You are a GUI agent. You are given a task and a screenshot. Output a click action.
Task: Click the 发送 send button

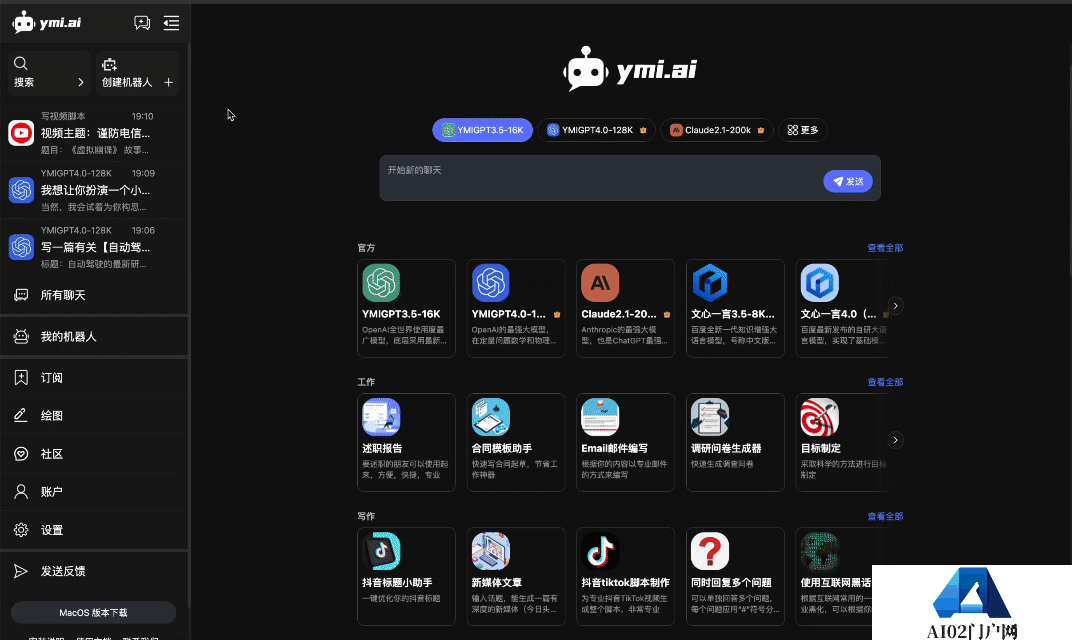[x=848, y=181]
